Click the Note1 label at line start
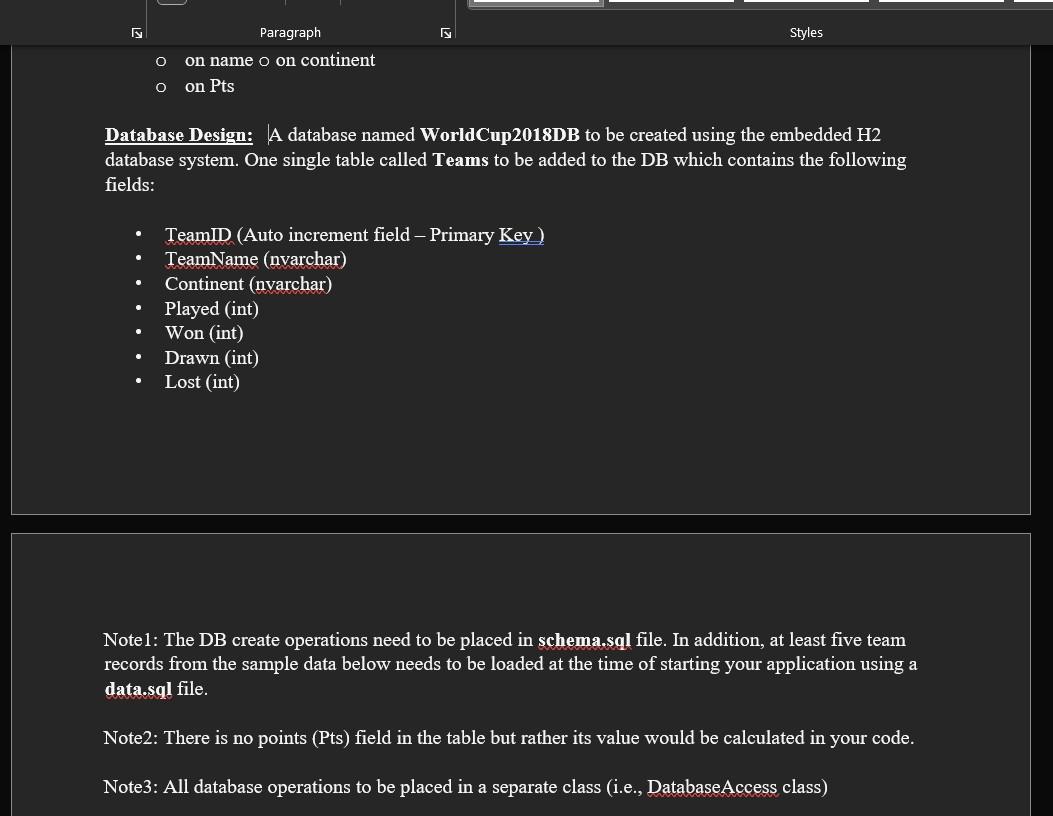Image resolution: width=1053 pixels, height=816 pixels. point(131,639)
